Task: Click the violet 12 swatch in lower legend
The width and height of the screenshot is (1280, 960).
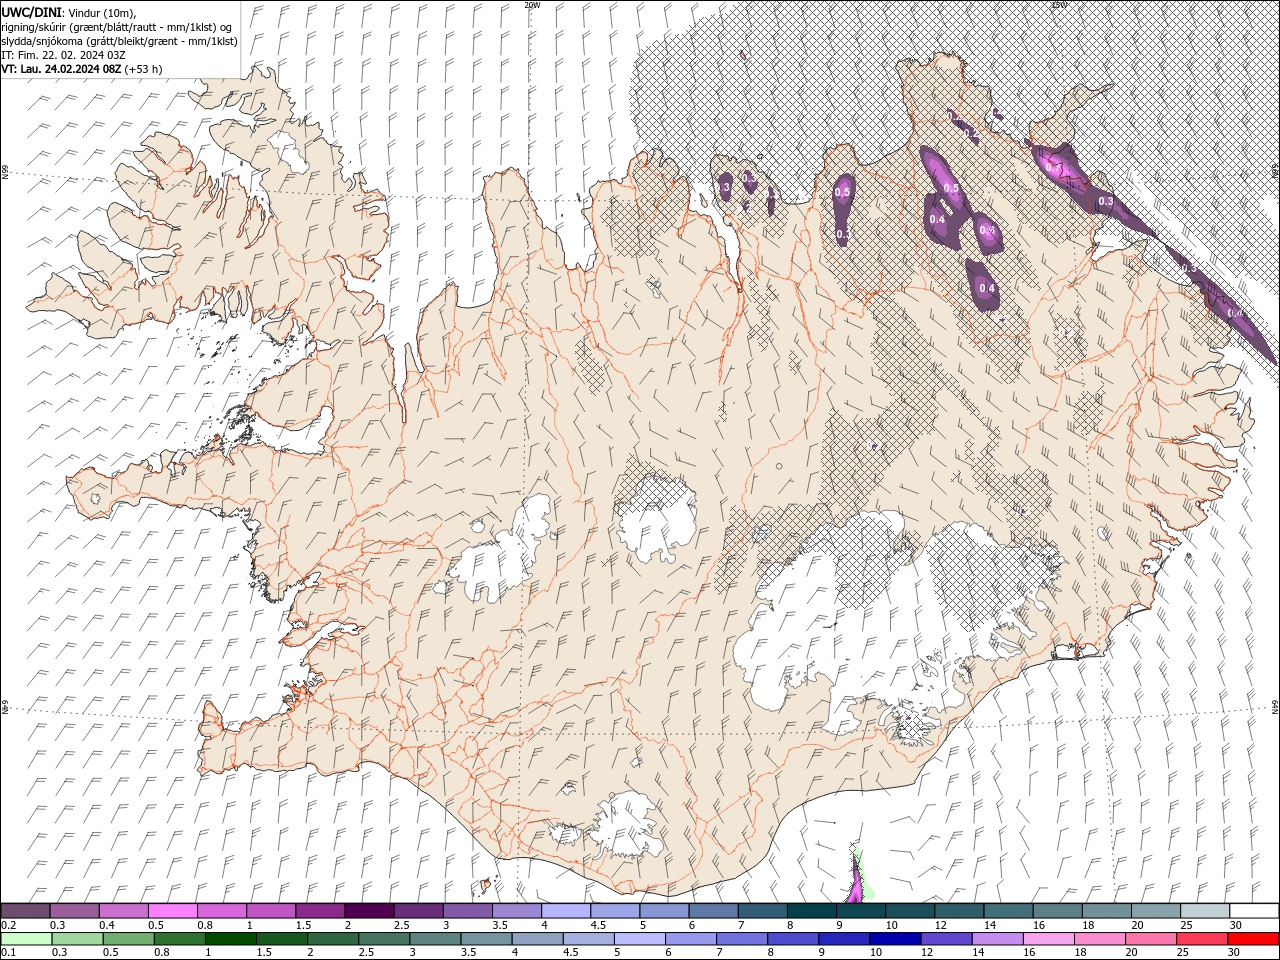Action: click(945, 939)
